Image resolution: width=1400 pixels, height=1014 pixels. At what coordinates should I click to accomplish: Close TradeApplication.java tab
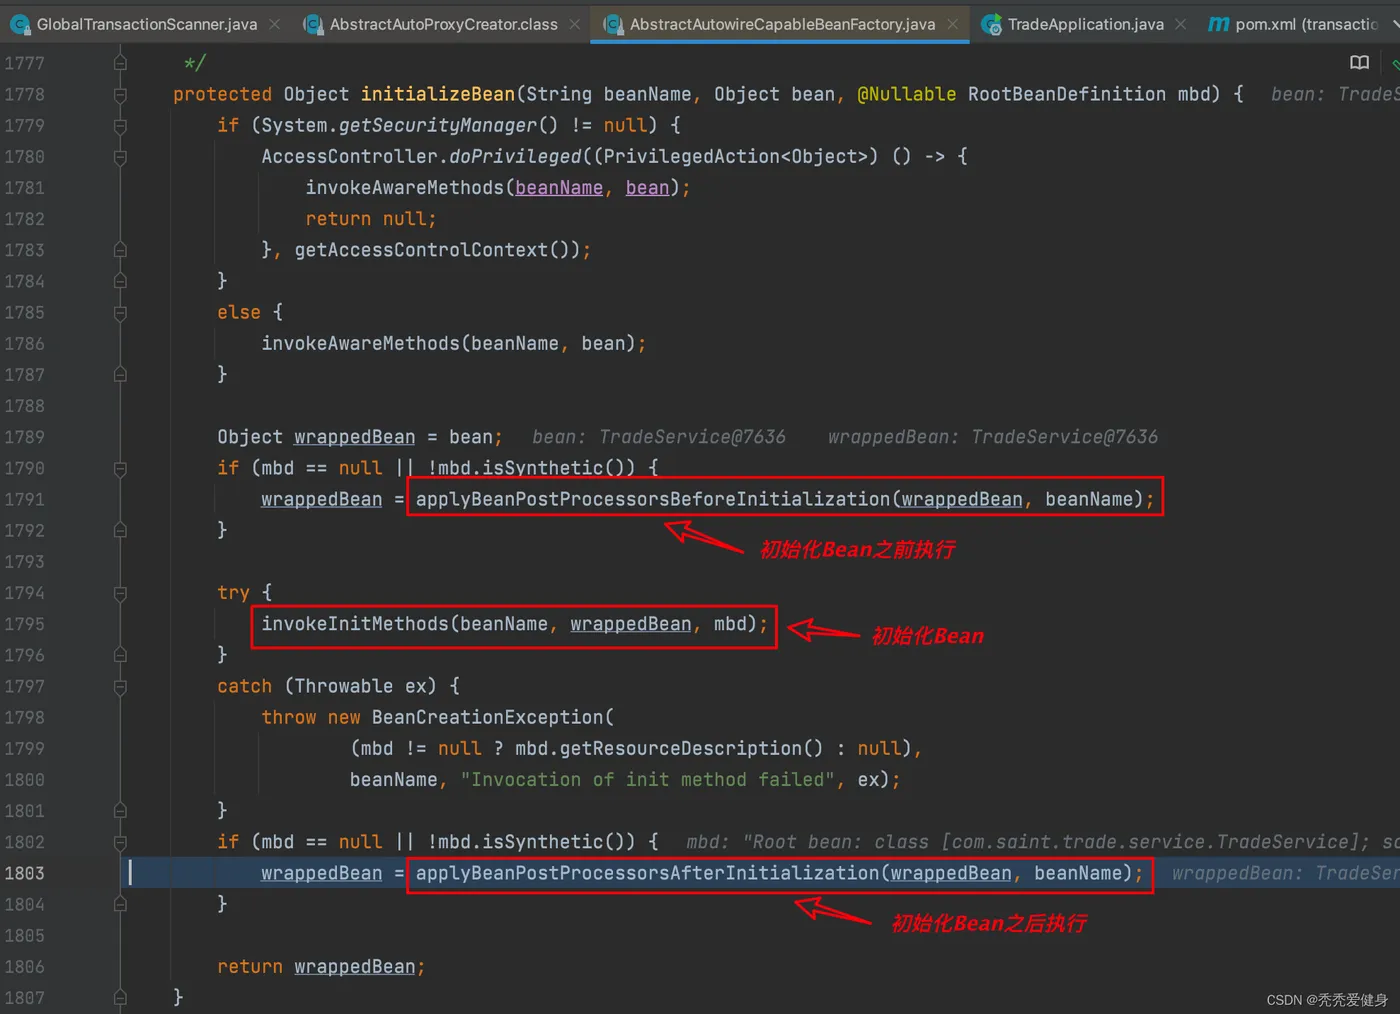click(1181, 24)
